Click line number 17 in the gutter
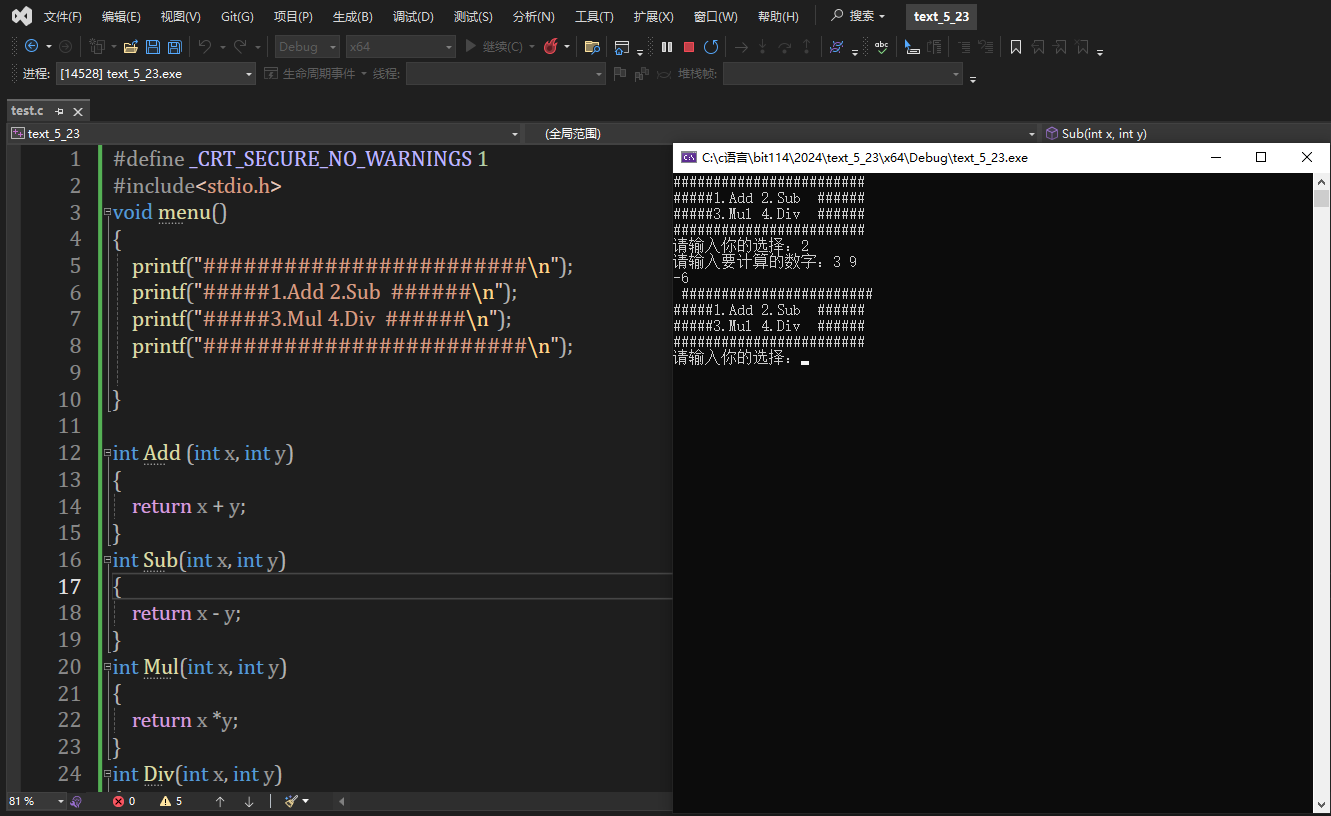Screen dimensions: 1331x816 70,586
